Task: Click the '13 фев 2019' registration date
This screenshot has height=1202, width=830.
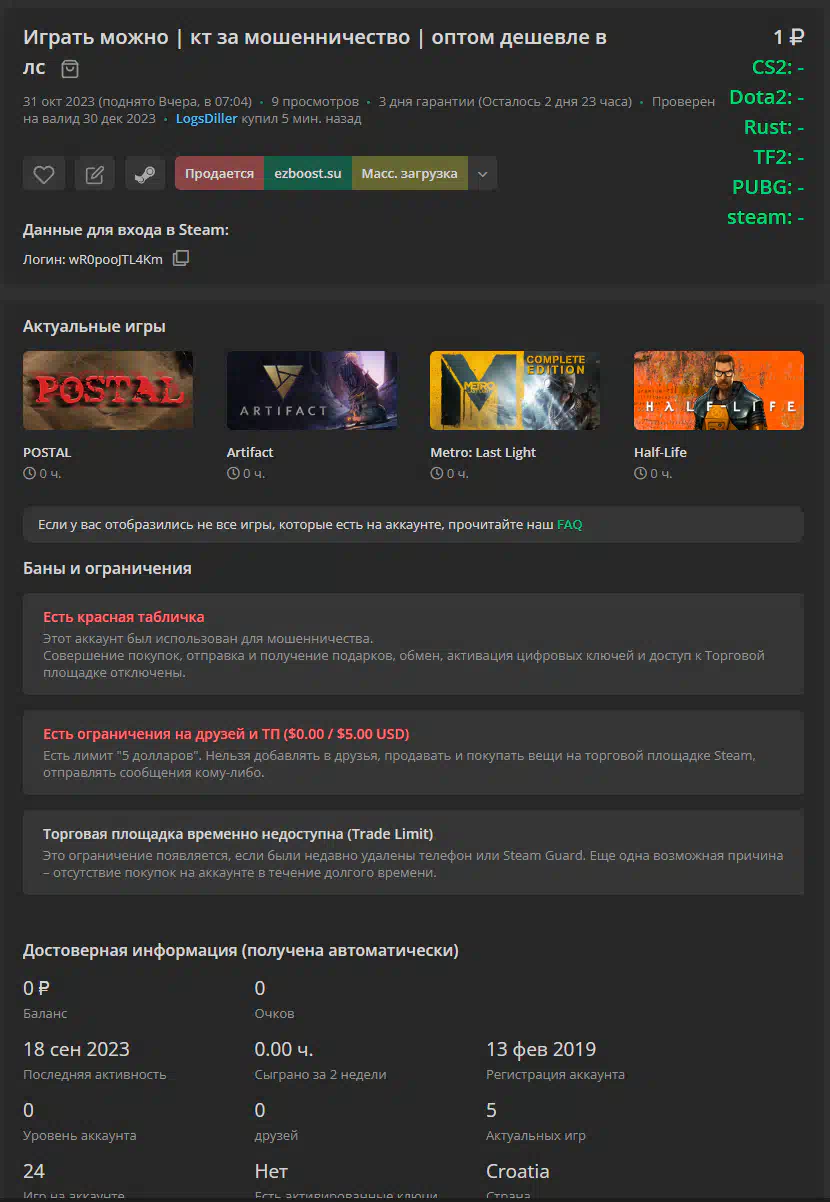Action: click(x=541, y=1050)
